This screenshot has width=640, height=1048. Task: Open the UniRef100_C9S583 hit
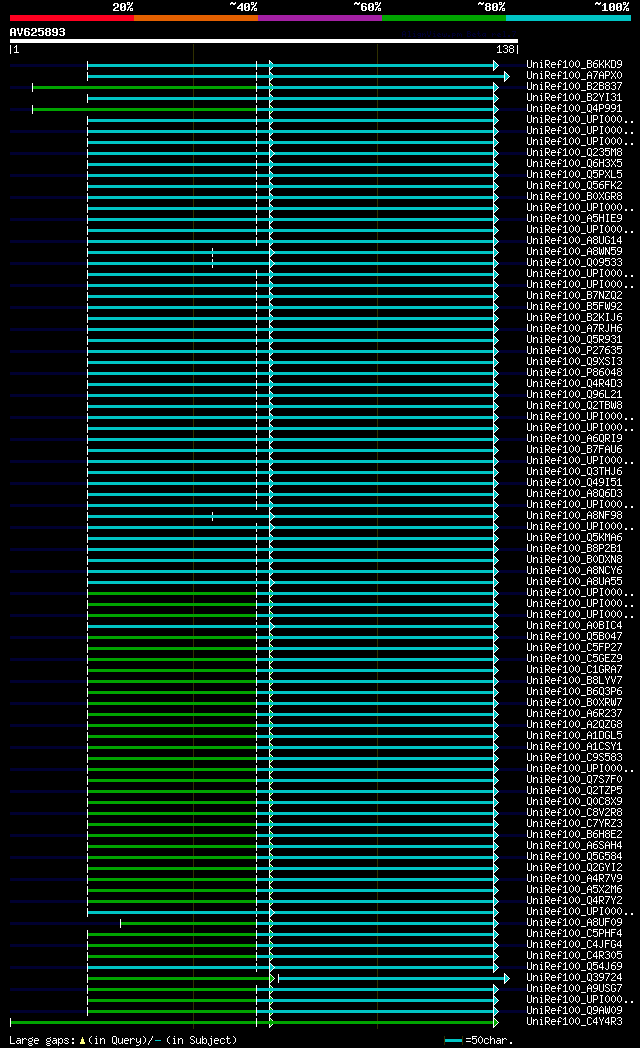(574, 757)
